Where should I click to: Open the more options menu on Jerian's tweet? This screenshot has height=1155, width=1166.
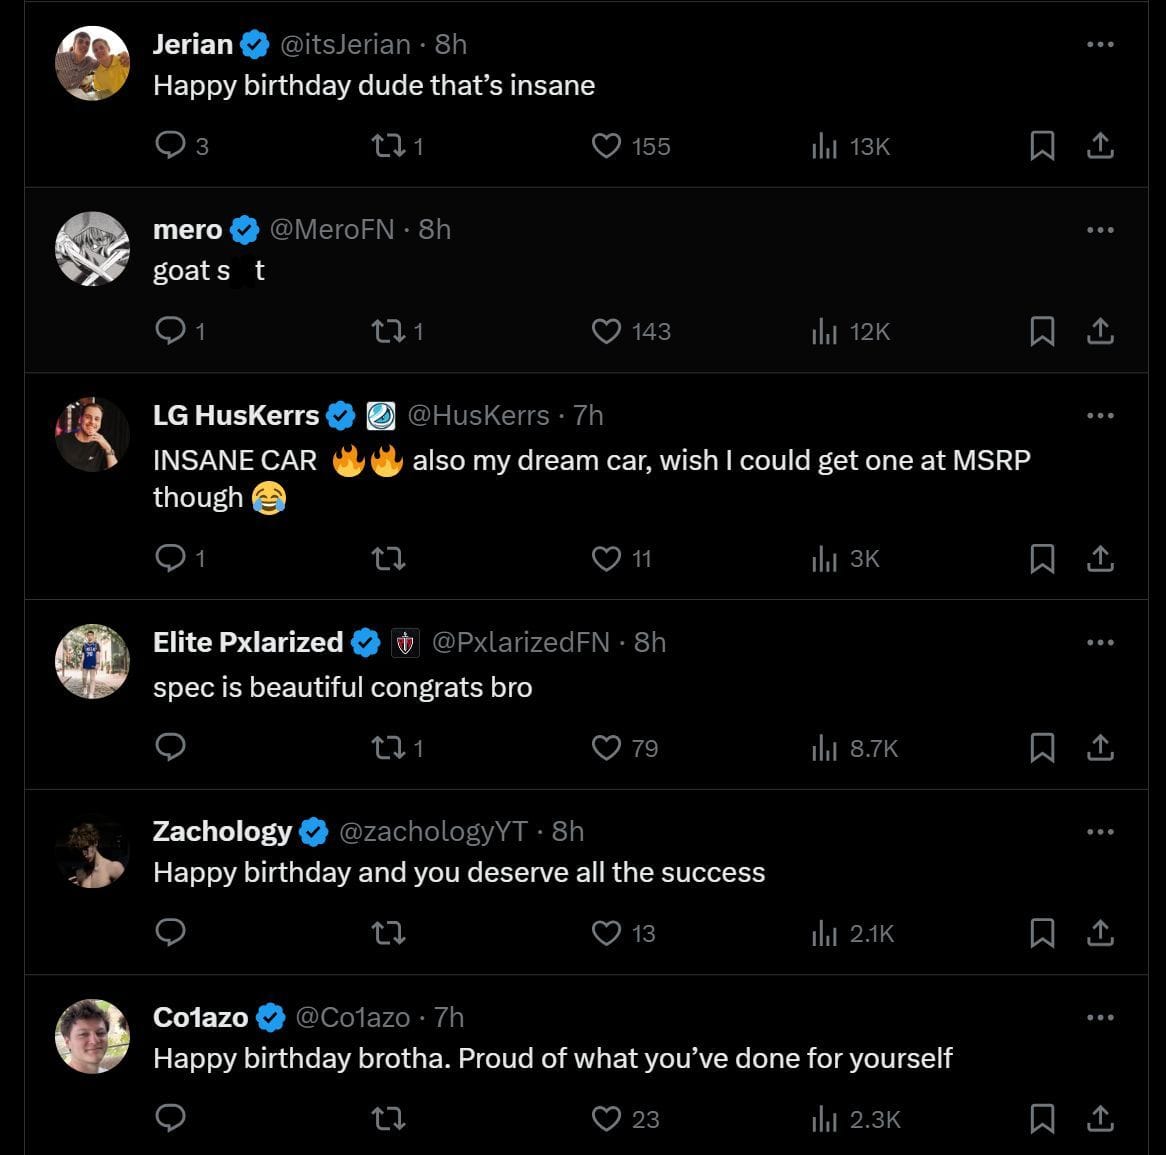pyautogui.click(x=1100, y=44)
